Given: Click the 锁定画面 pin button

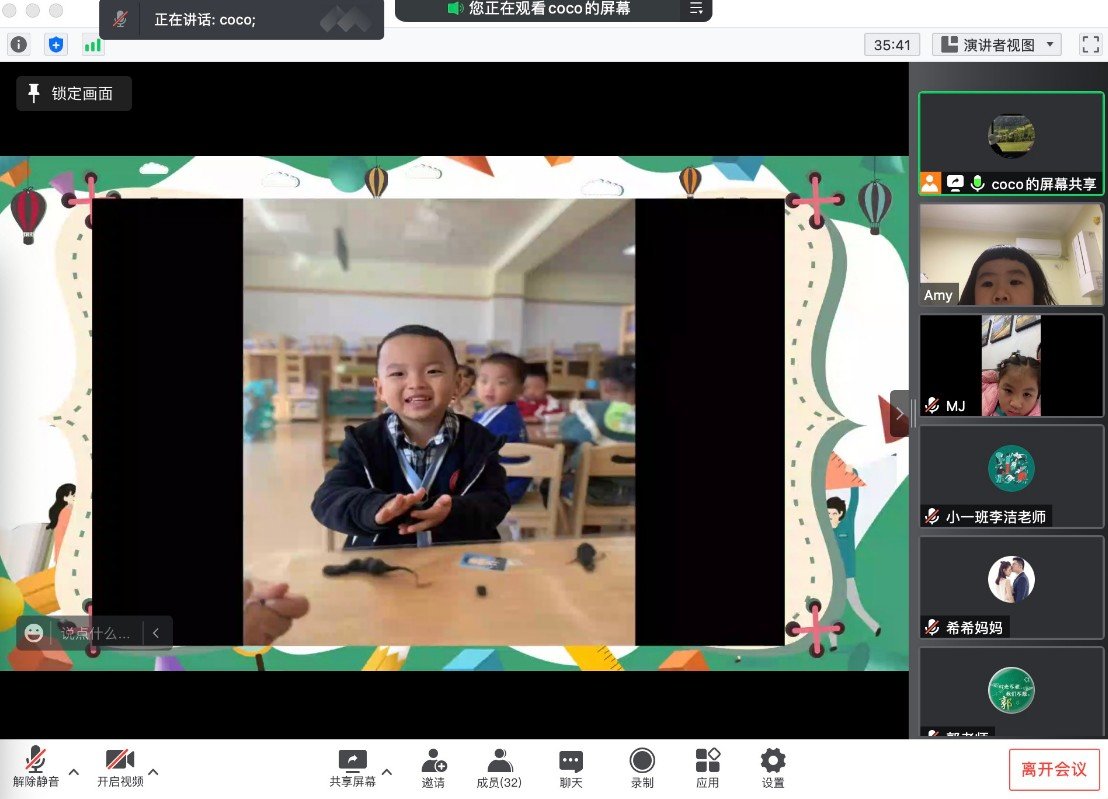Looking at the screenshot, I should tap(73, 93).
